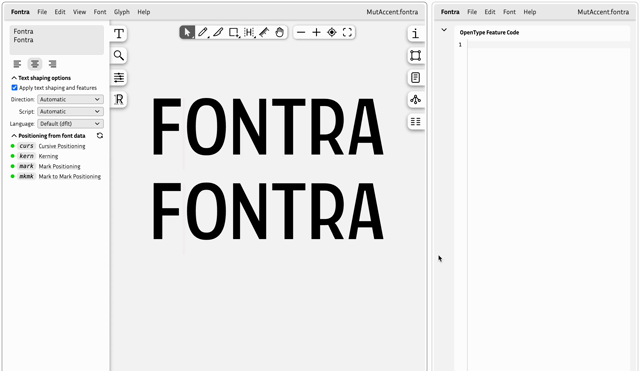The width and height of the screenshot is (640, 371).
Task: Click MutAccent.fontra title in feature code window
Action: [603, 12]
